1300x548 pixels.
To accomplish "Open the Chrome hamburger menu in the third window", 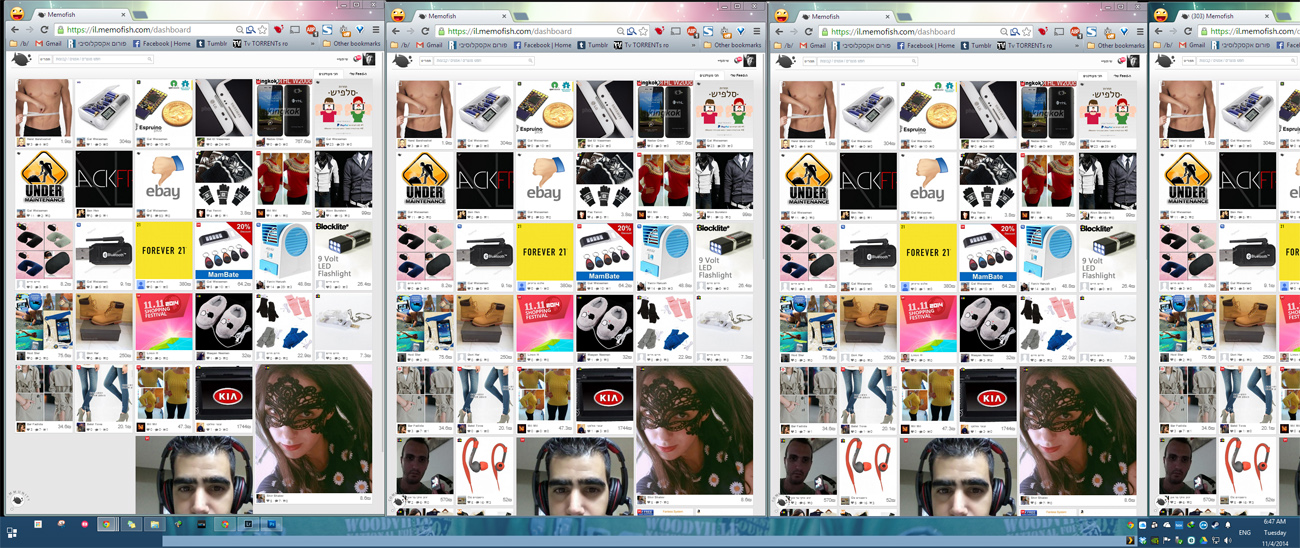I will coord(1138,31).
